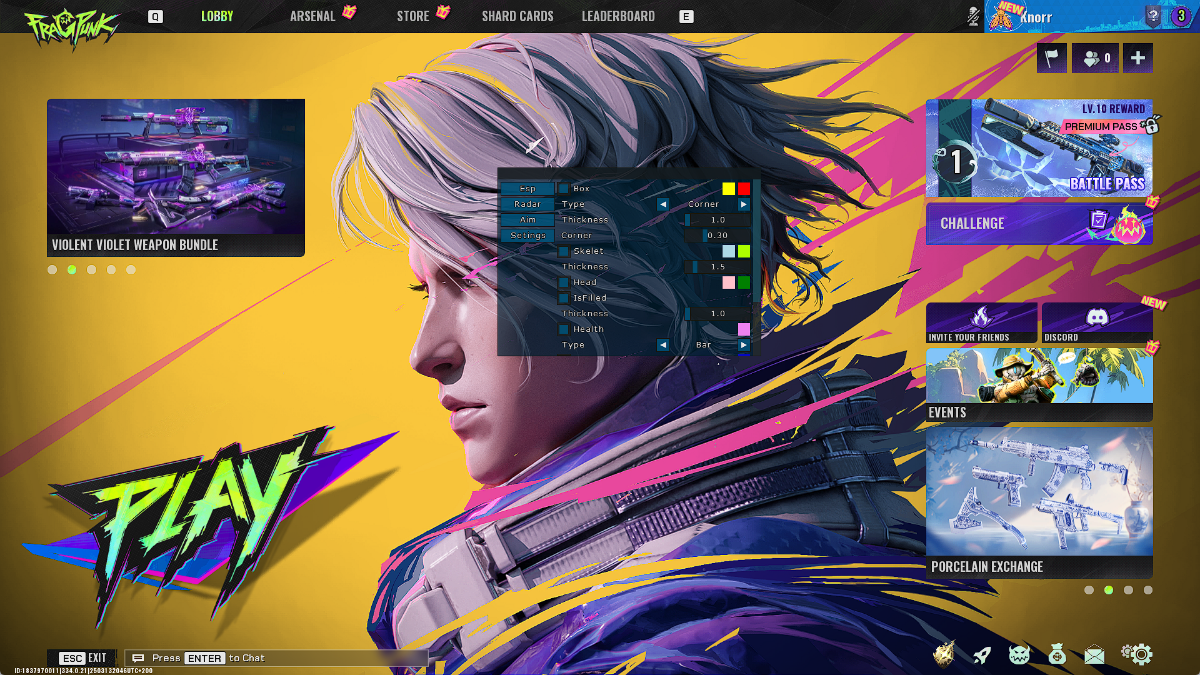
Task: Select the Esp tab in the overlay
Action: (x=527, y=188)
